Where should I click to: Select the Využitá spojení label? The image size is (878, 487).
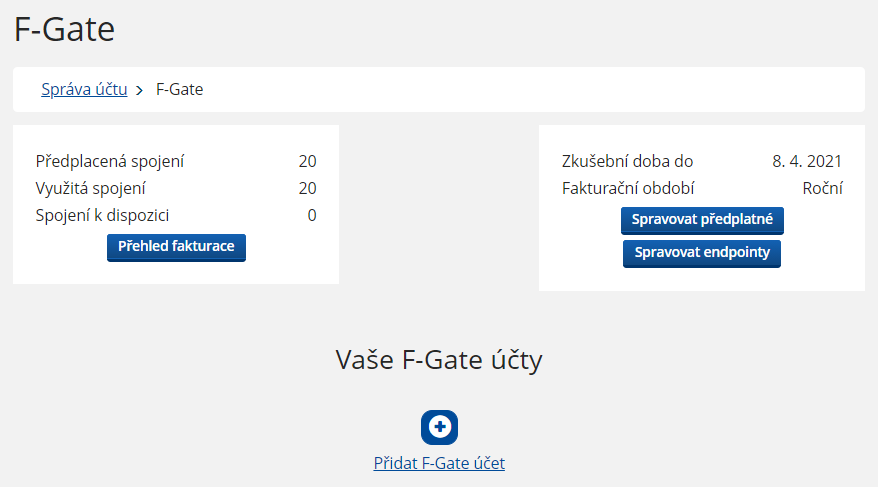click(x=90, y=189)
